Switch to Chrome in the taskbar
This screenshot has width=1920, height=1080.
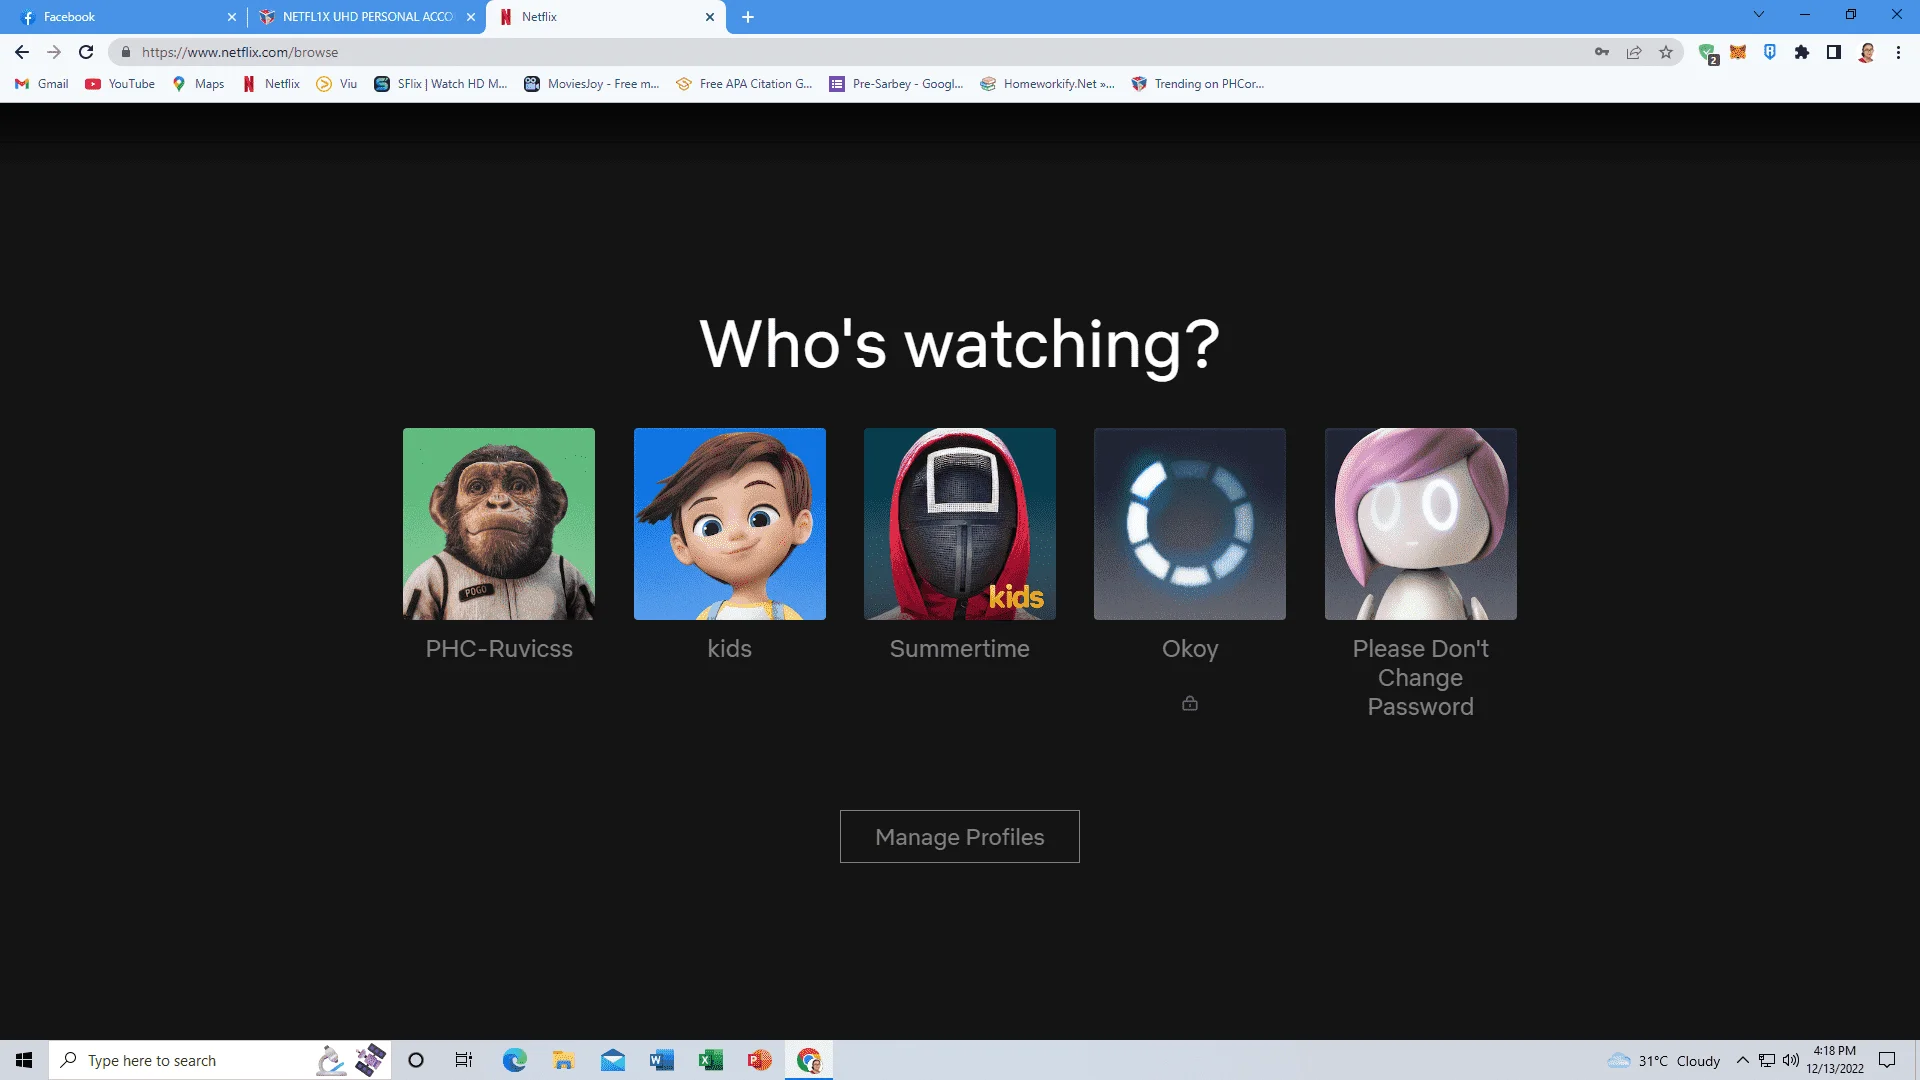809,1060
